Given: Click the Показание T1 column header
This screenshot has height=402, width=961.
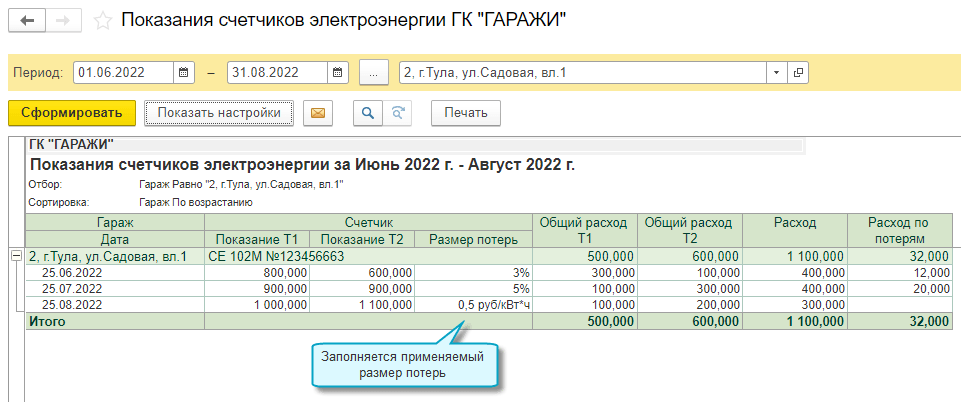Looking at the screenshot, I should tap(257, 240).
